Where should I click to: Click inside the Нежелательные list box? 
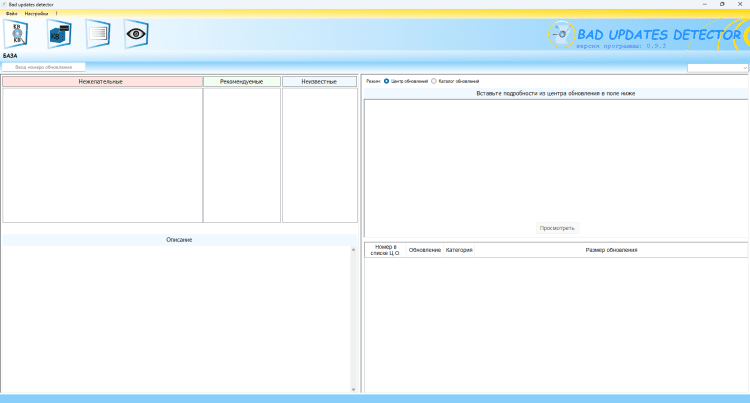click(102, 155)
